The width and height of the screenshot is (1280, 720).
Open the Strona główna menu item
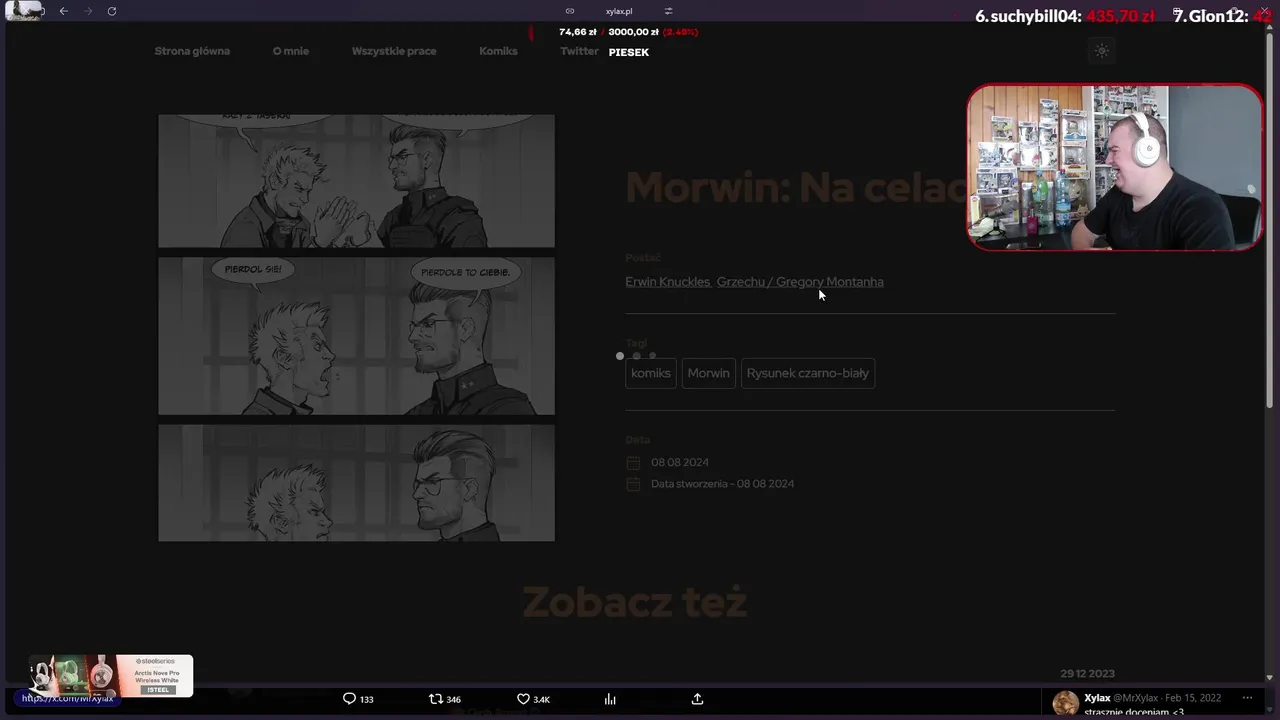tap(192, 51)
